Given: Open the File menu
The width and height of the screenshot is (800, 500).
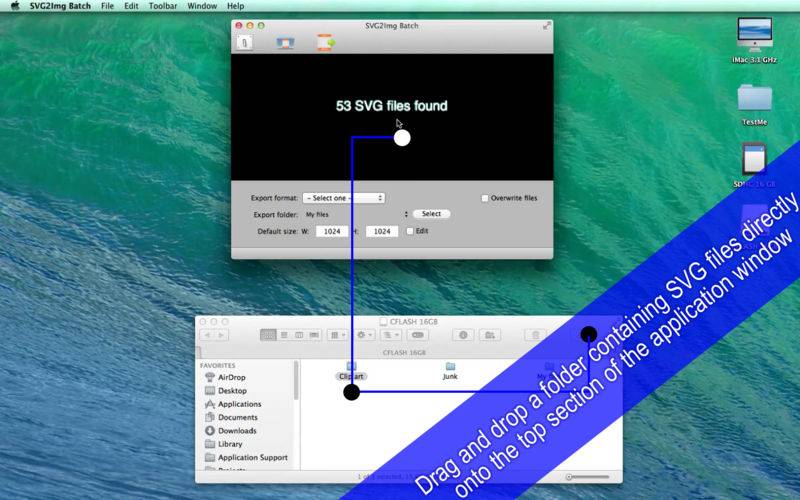Looking at the screenshot, I should 107,6.
